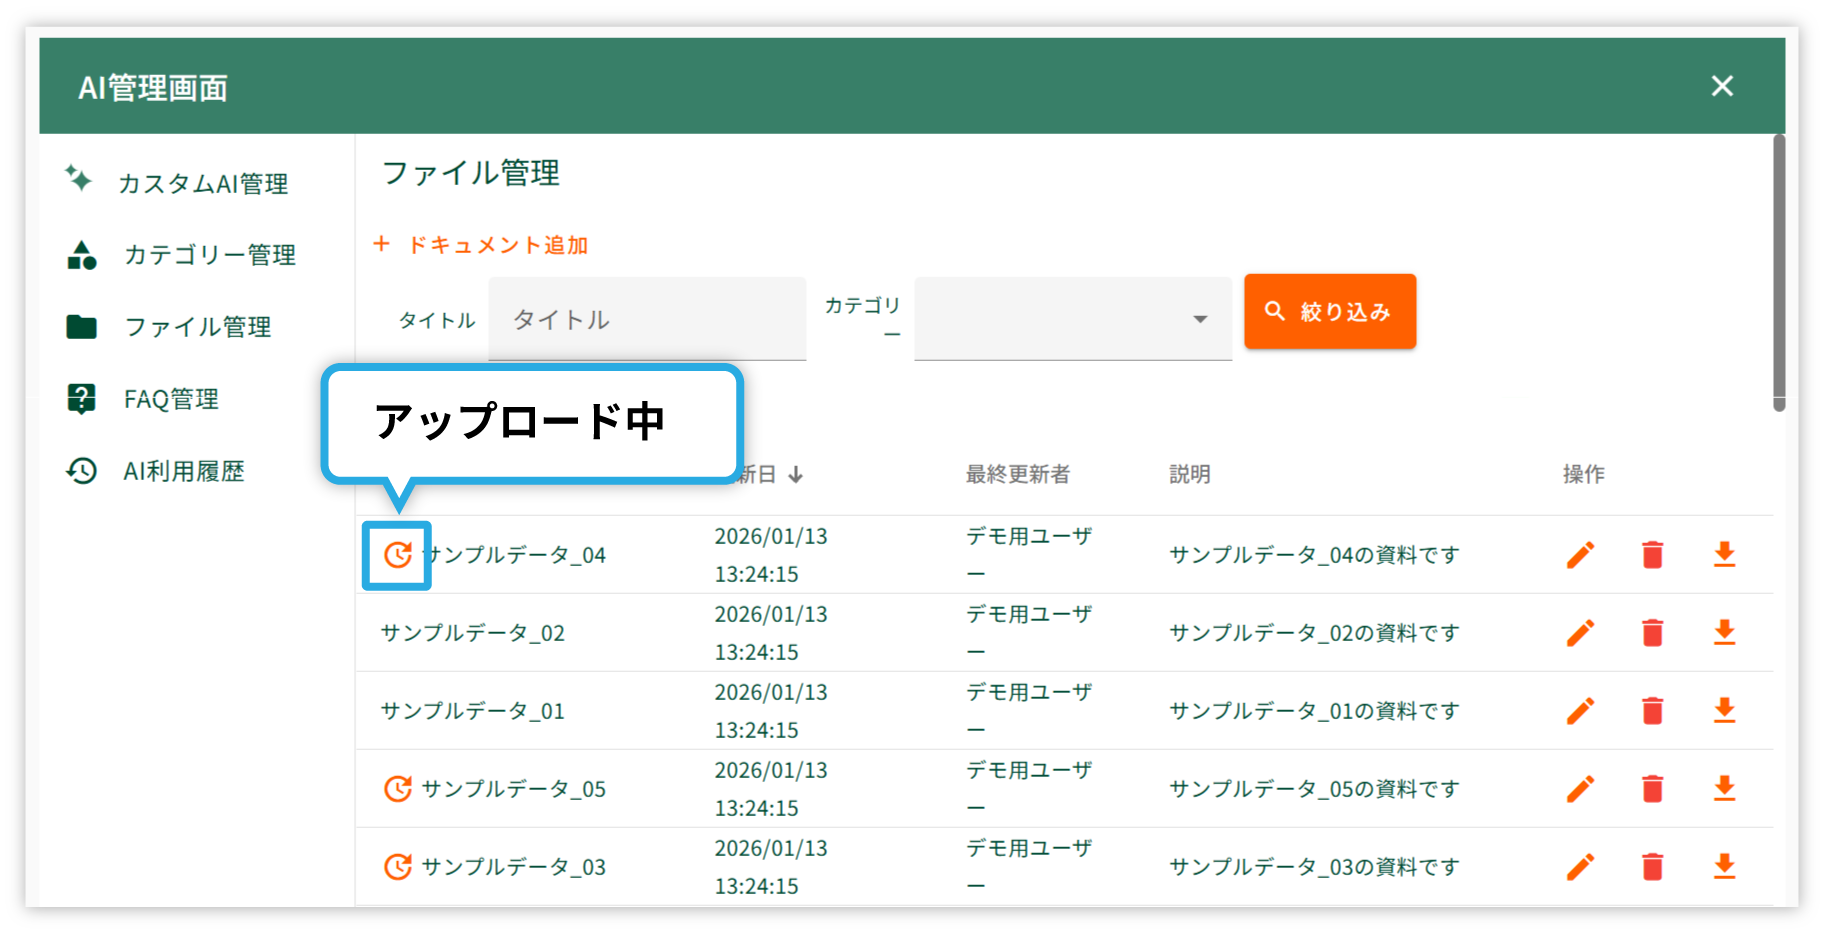The height and width of the screenshot is (936, 1833).
Task: Delete サンプルデータ_02 with trash icon
Action: coord(1652,633)
